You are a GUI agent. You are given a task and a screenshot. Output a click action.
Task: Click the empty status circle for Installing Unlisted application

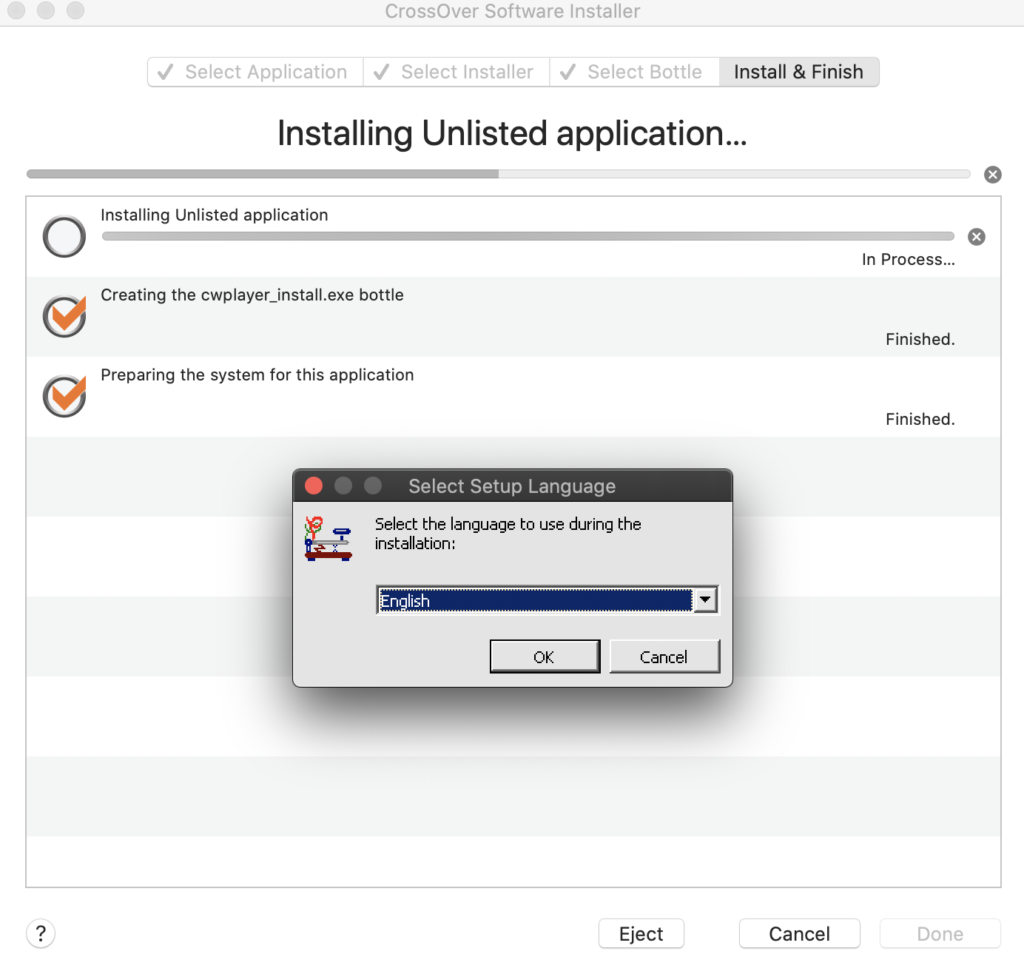(64, 237)
